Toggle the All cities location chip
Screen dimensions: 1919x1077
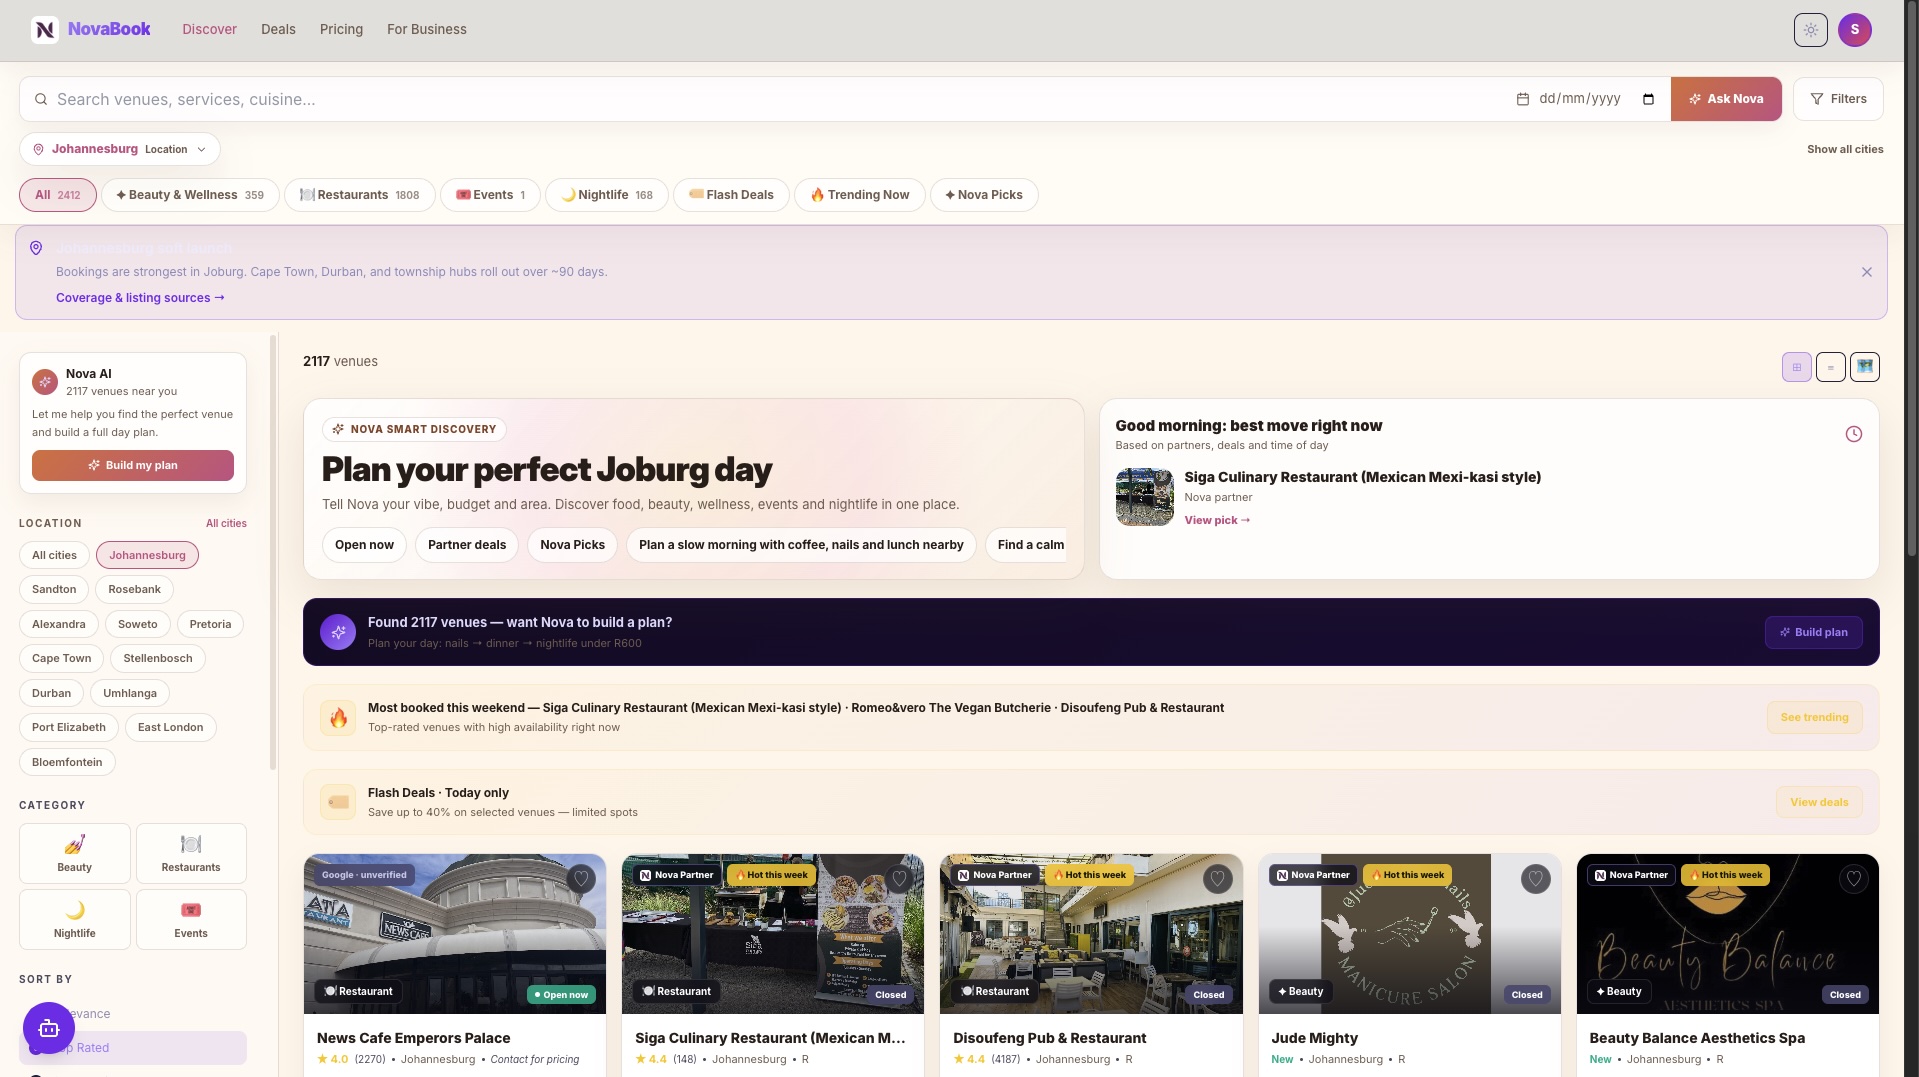click(54, 555)
